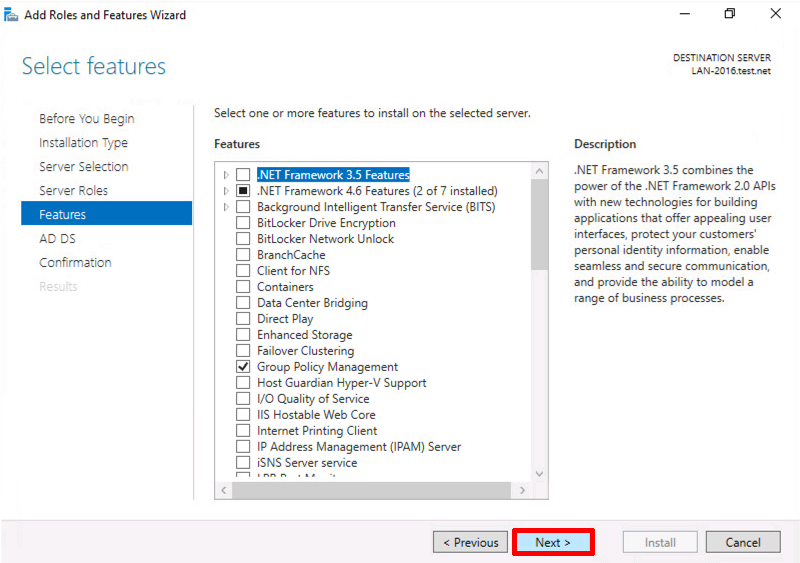800x563 pixels.
Task: Click the horizontal scroll left arrow
Action: [x=223, y=490]
